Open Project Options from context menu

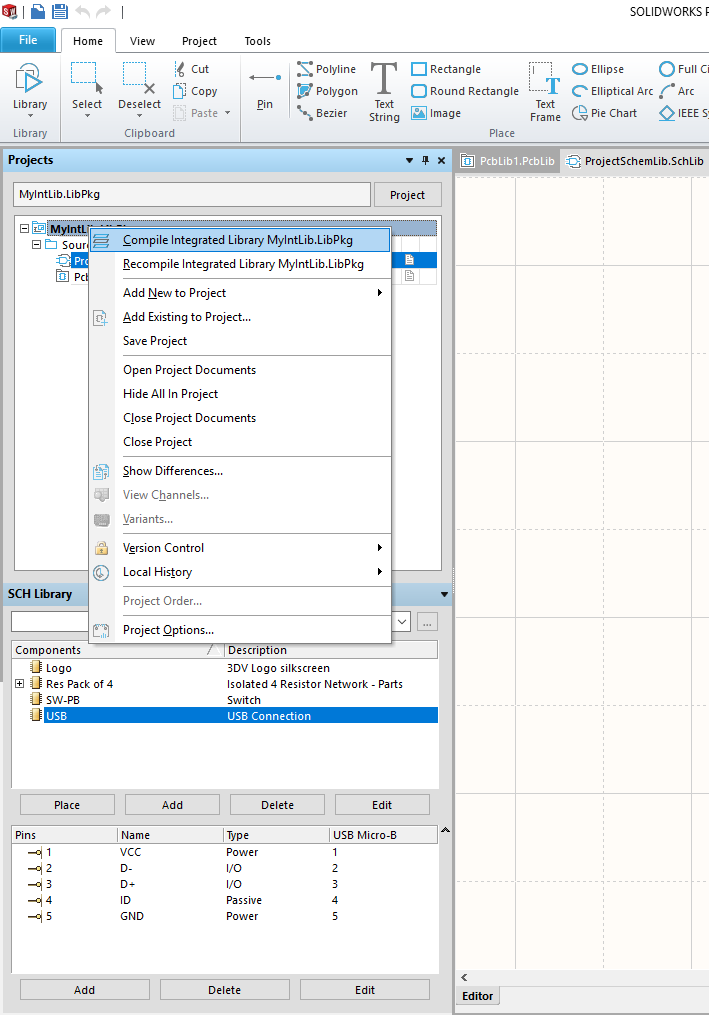coord(240,630)
